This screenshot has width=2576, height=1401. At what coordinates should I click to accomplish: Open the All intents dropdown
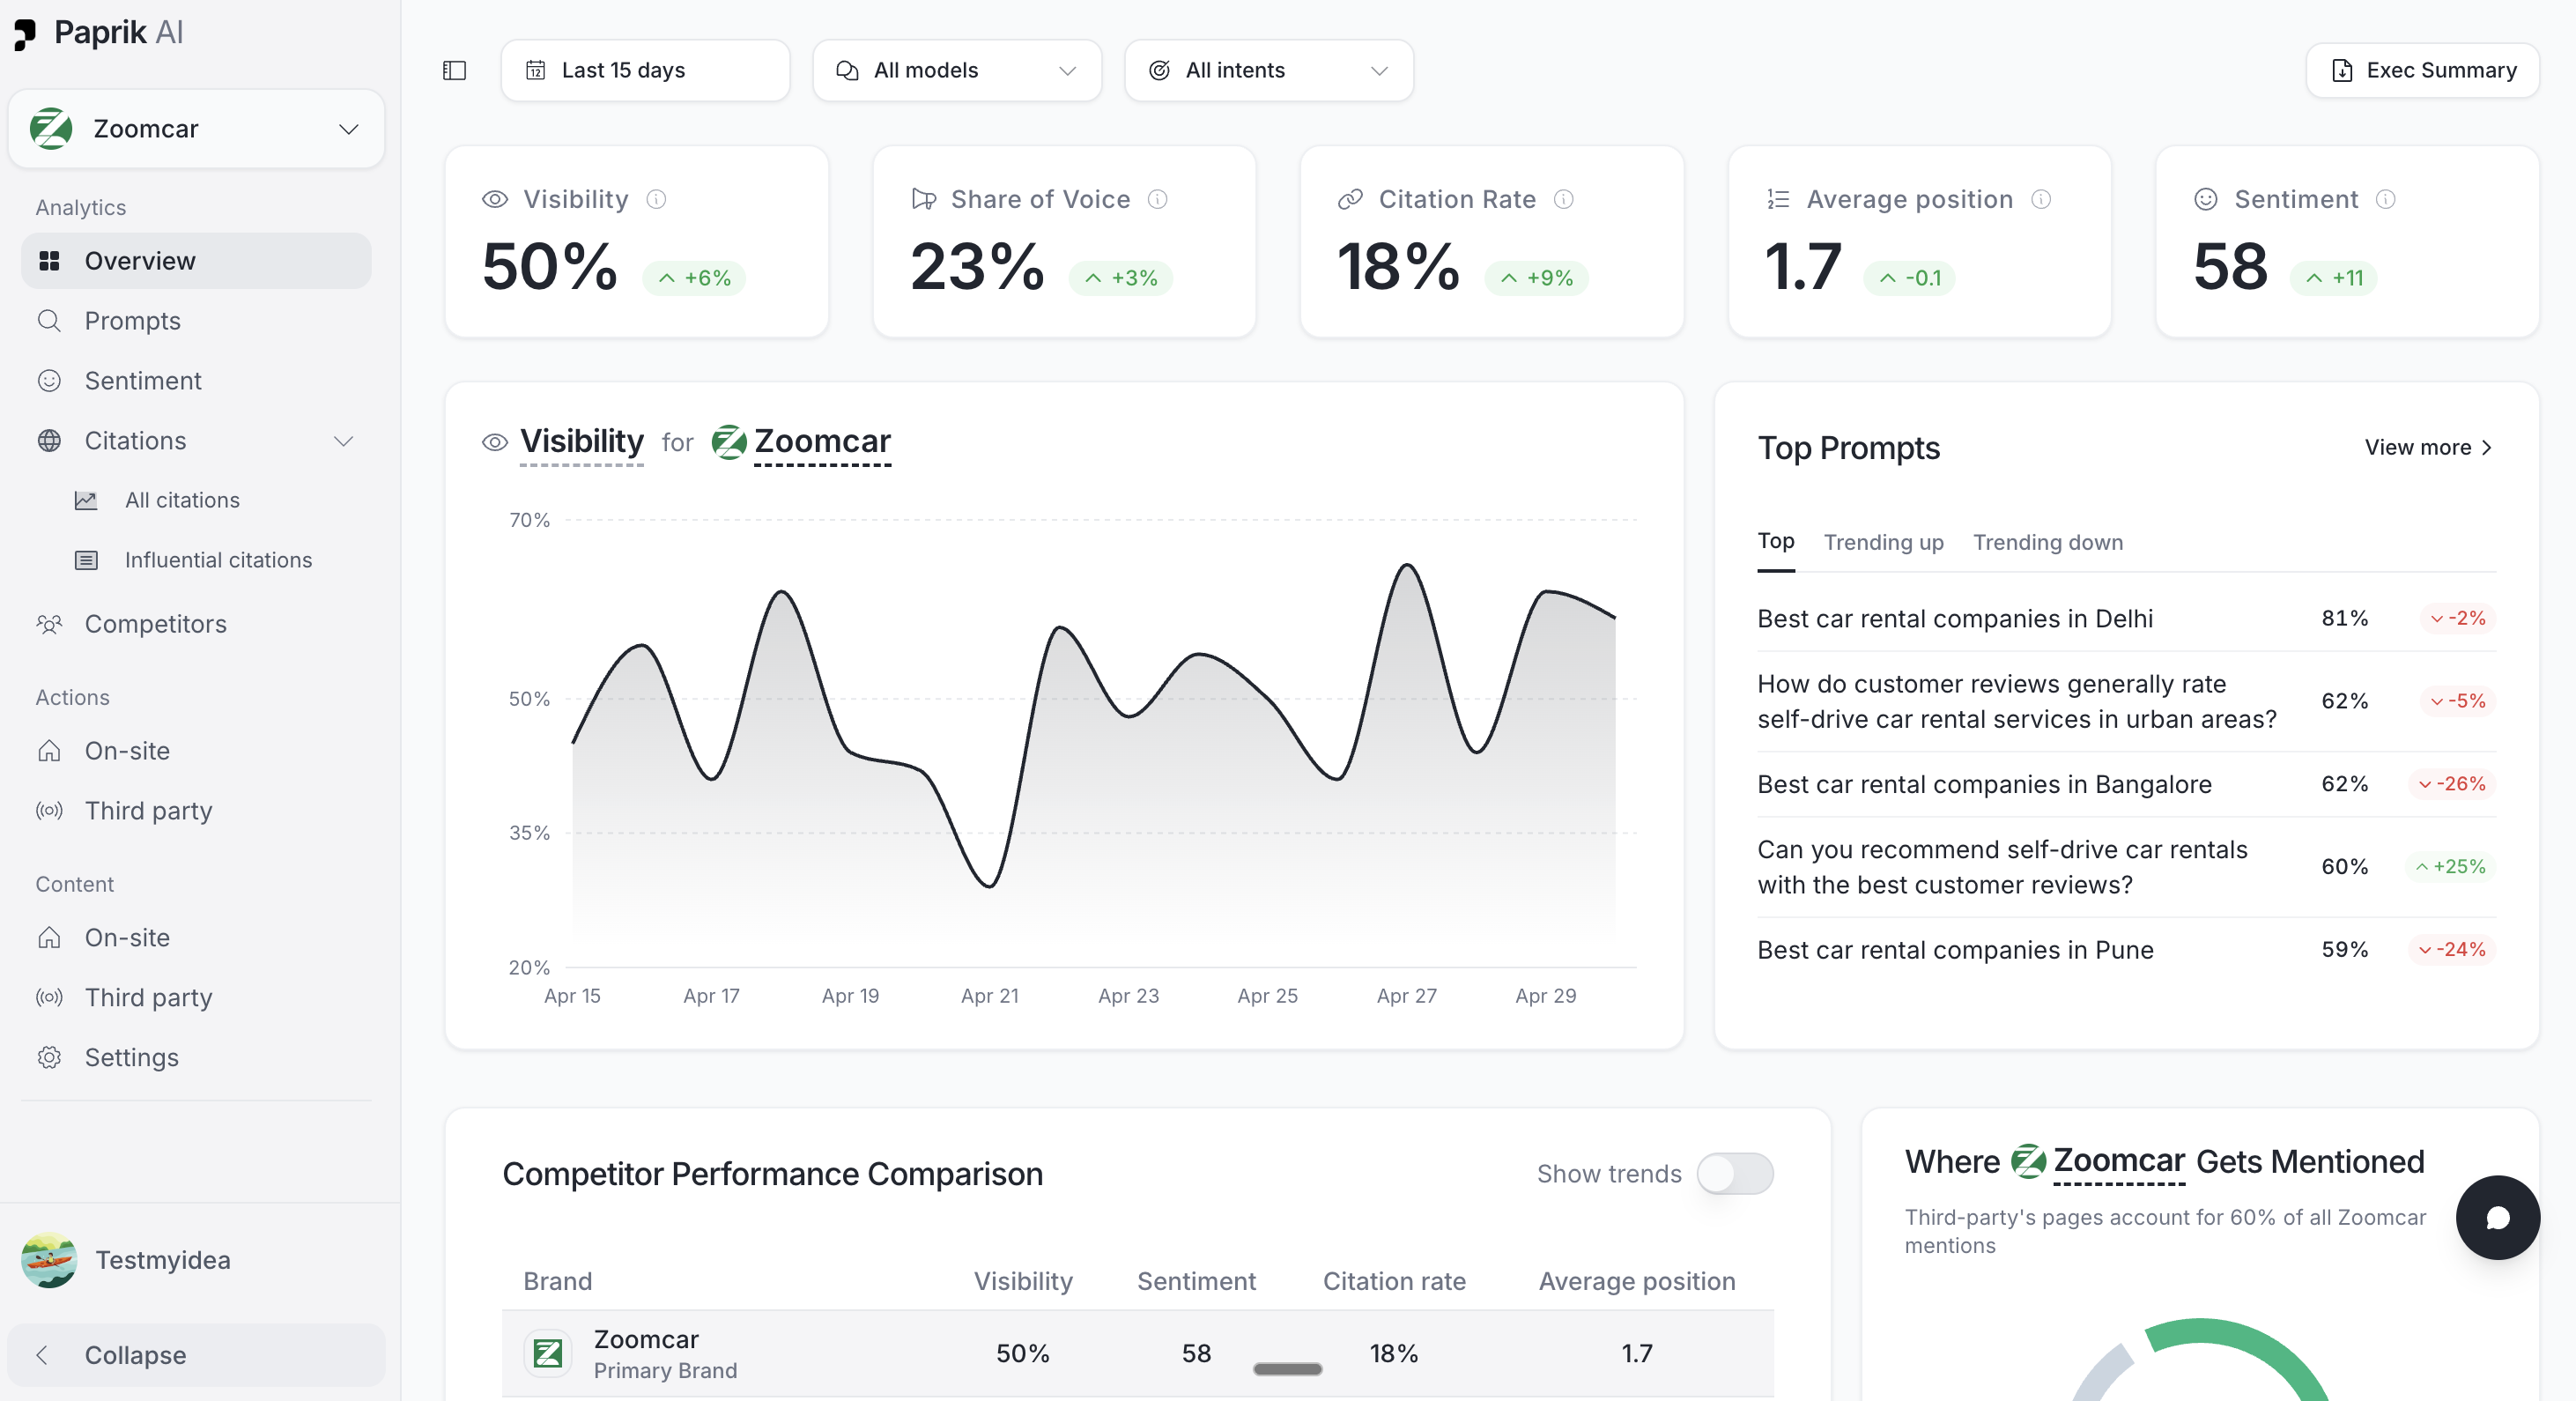1269,70
